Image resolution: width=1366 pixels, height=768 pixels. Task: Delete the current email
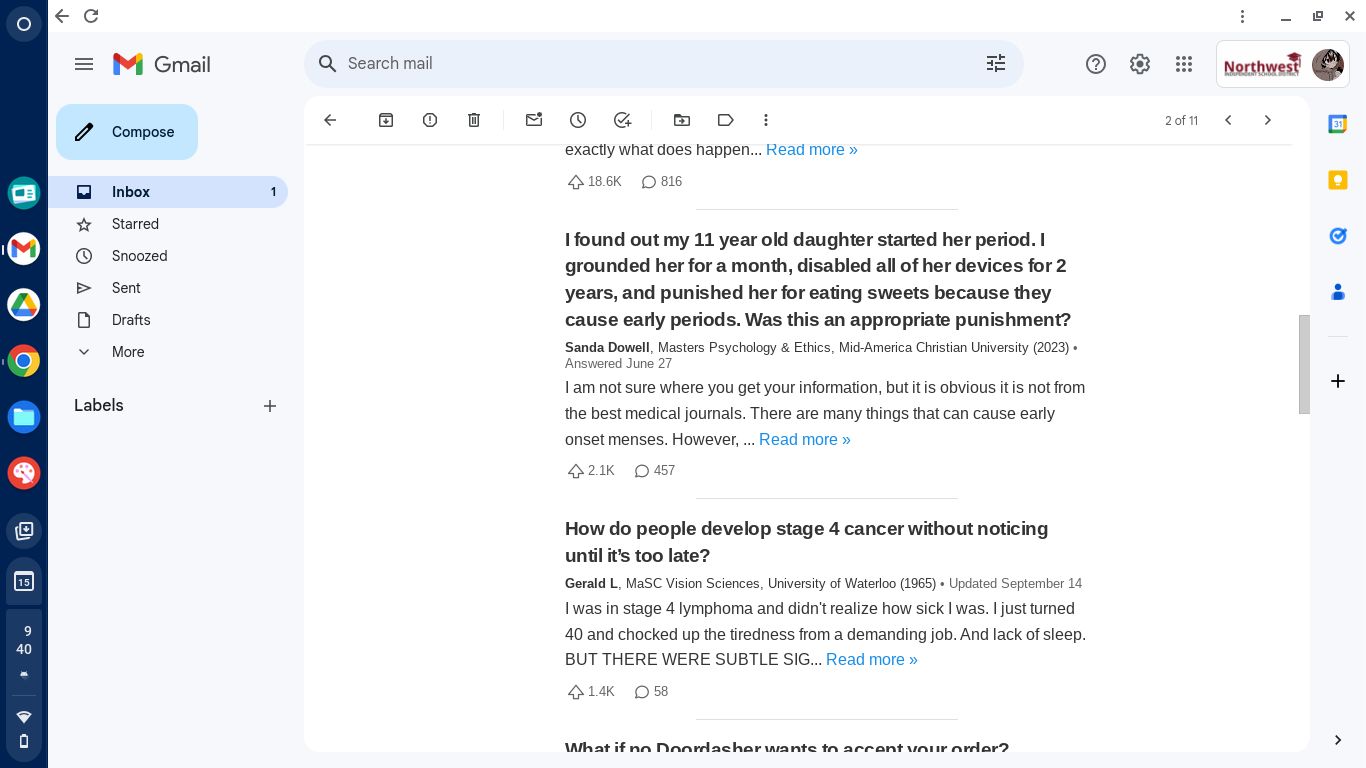(x=474, y=120)
